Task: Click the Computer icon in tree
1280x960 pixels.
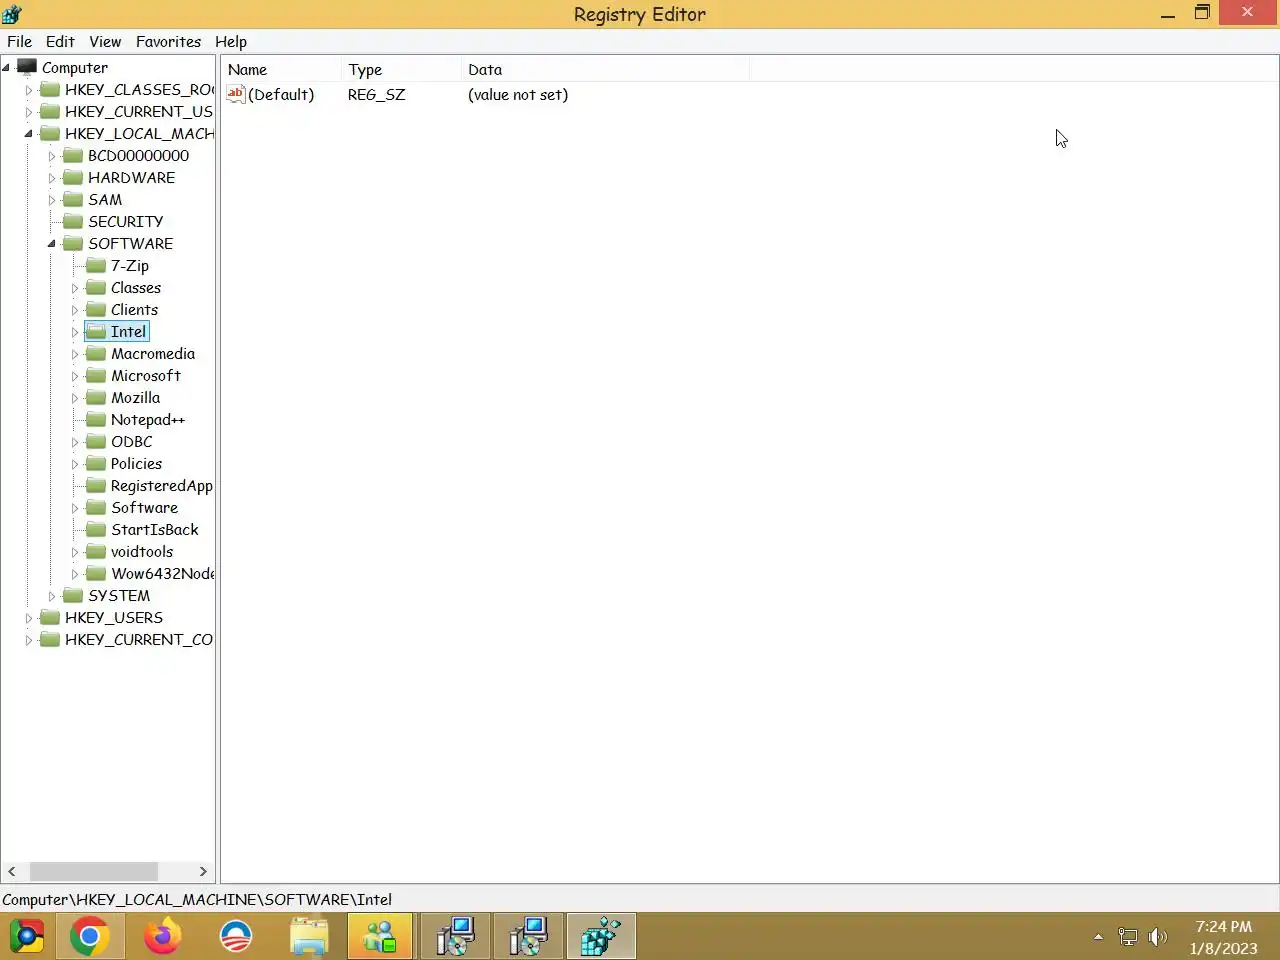Action: [x=27, y=67]
